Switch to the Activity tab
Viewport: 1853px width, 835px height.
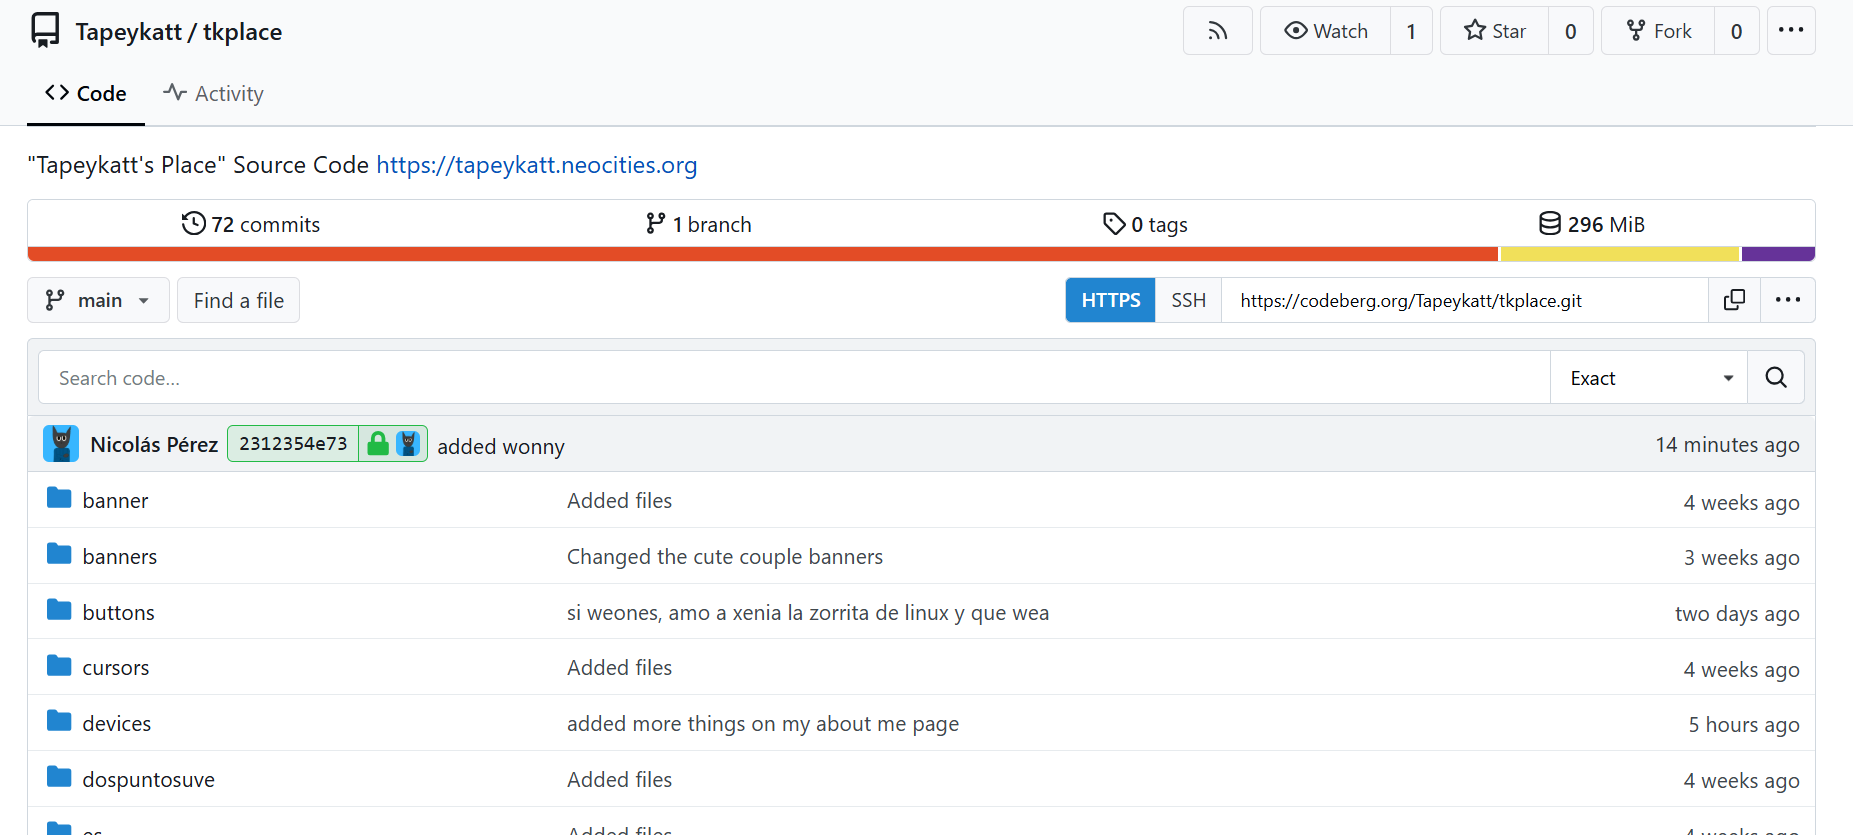pyautogui.click(x=214, y=94)
